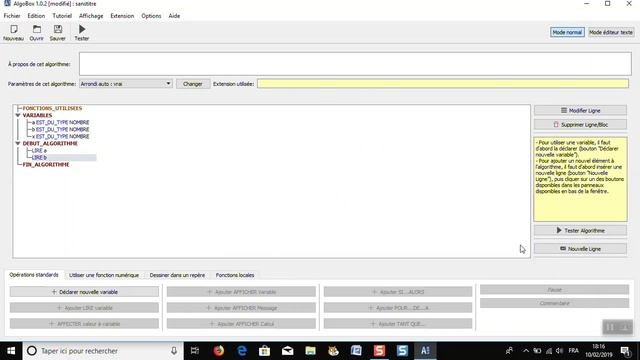Image resolution: width=640 pixels, height=360 pixels.
Task: Open the Options menu
Action: click(x=151, y=16)
